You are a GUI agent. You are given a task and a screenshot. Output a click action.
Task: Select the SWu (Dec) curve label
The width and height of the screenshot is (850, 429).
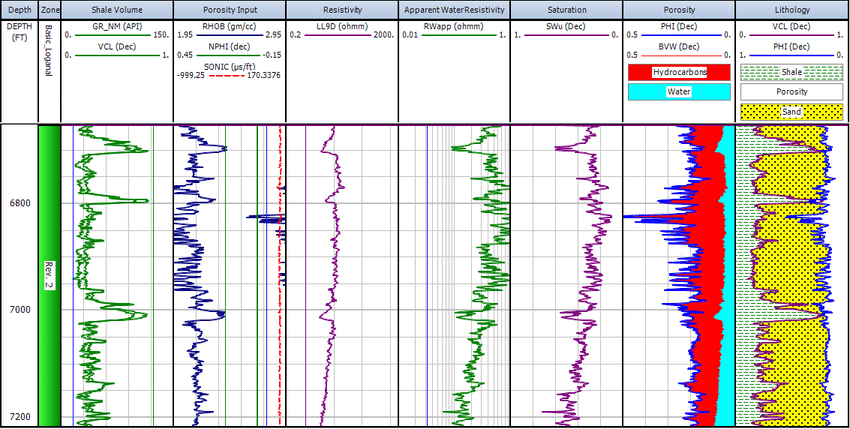pyautogui.click(x=566, y=26)
